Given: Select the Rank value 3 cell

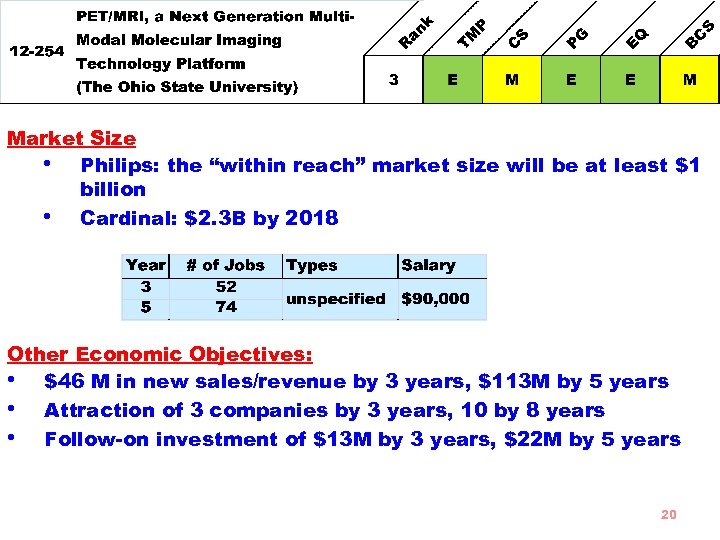Looking at the screenshot, I should (x=393, y=79).
